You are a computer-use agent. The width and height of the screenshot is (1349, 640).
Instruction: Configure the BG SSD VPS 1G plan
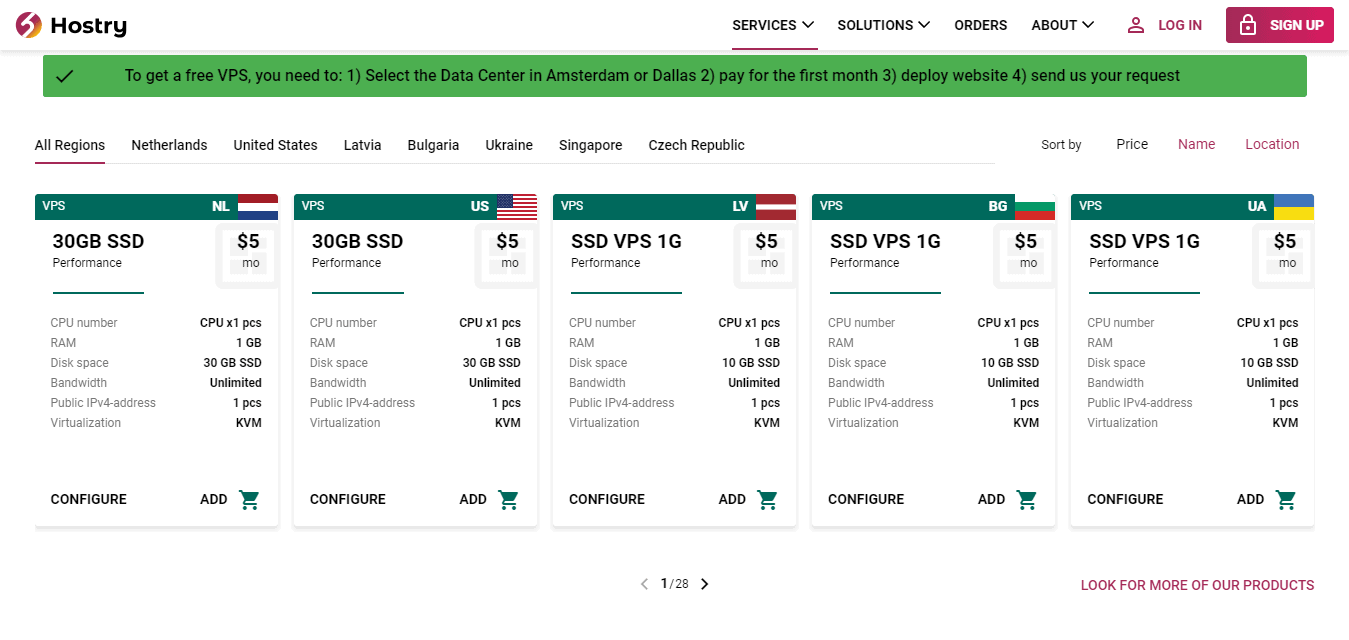(x=865, y=499)
